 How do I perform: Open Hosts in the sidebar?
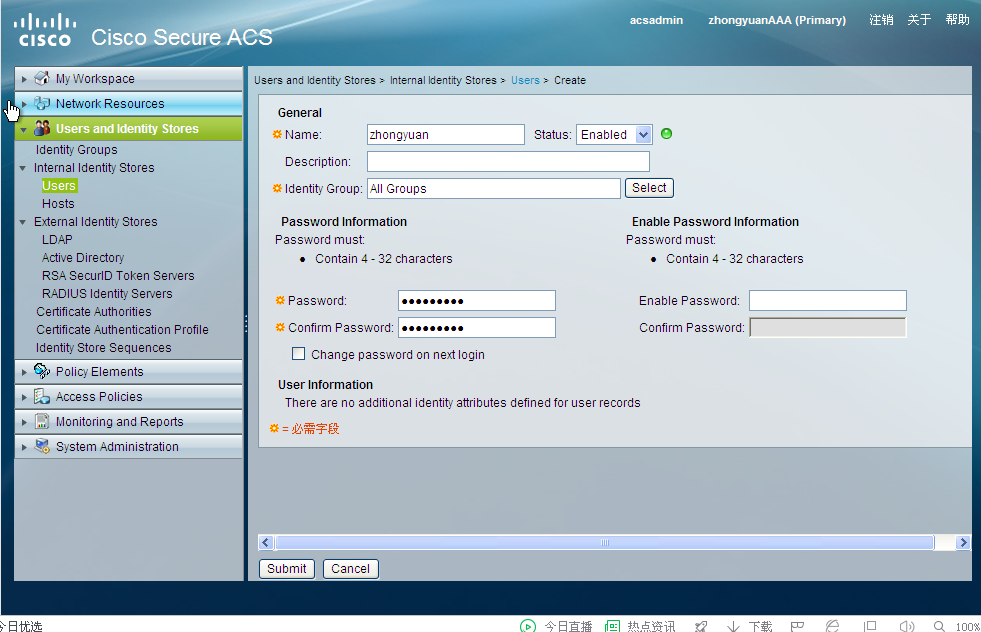pos(58,203)
